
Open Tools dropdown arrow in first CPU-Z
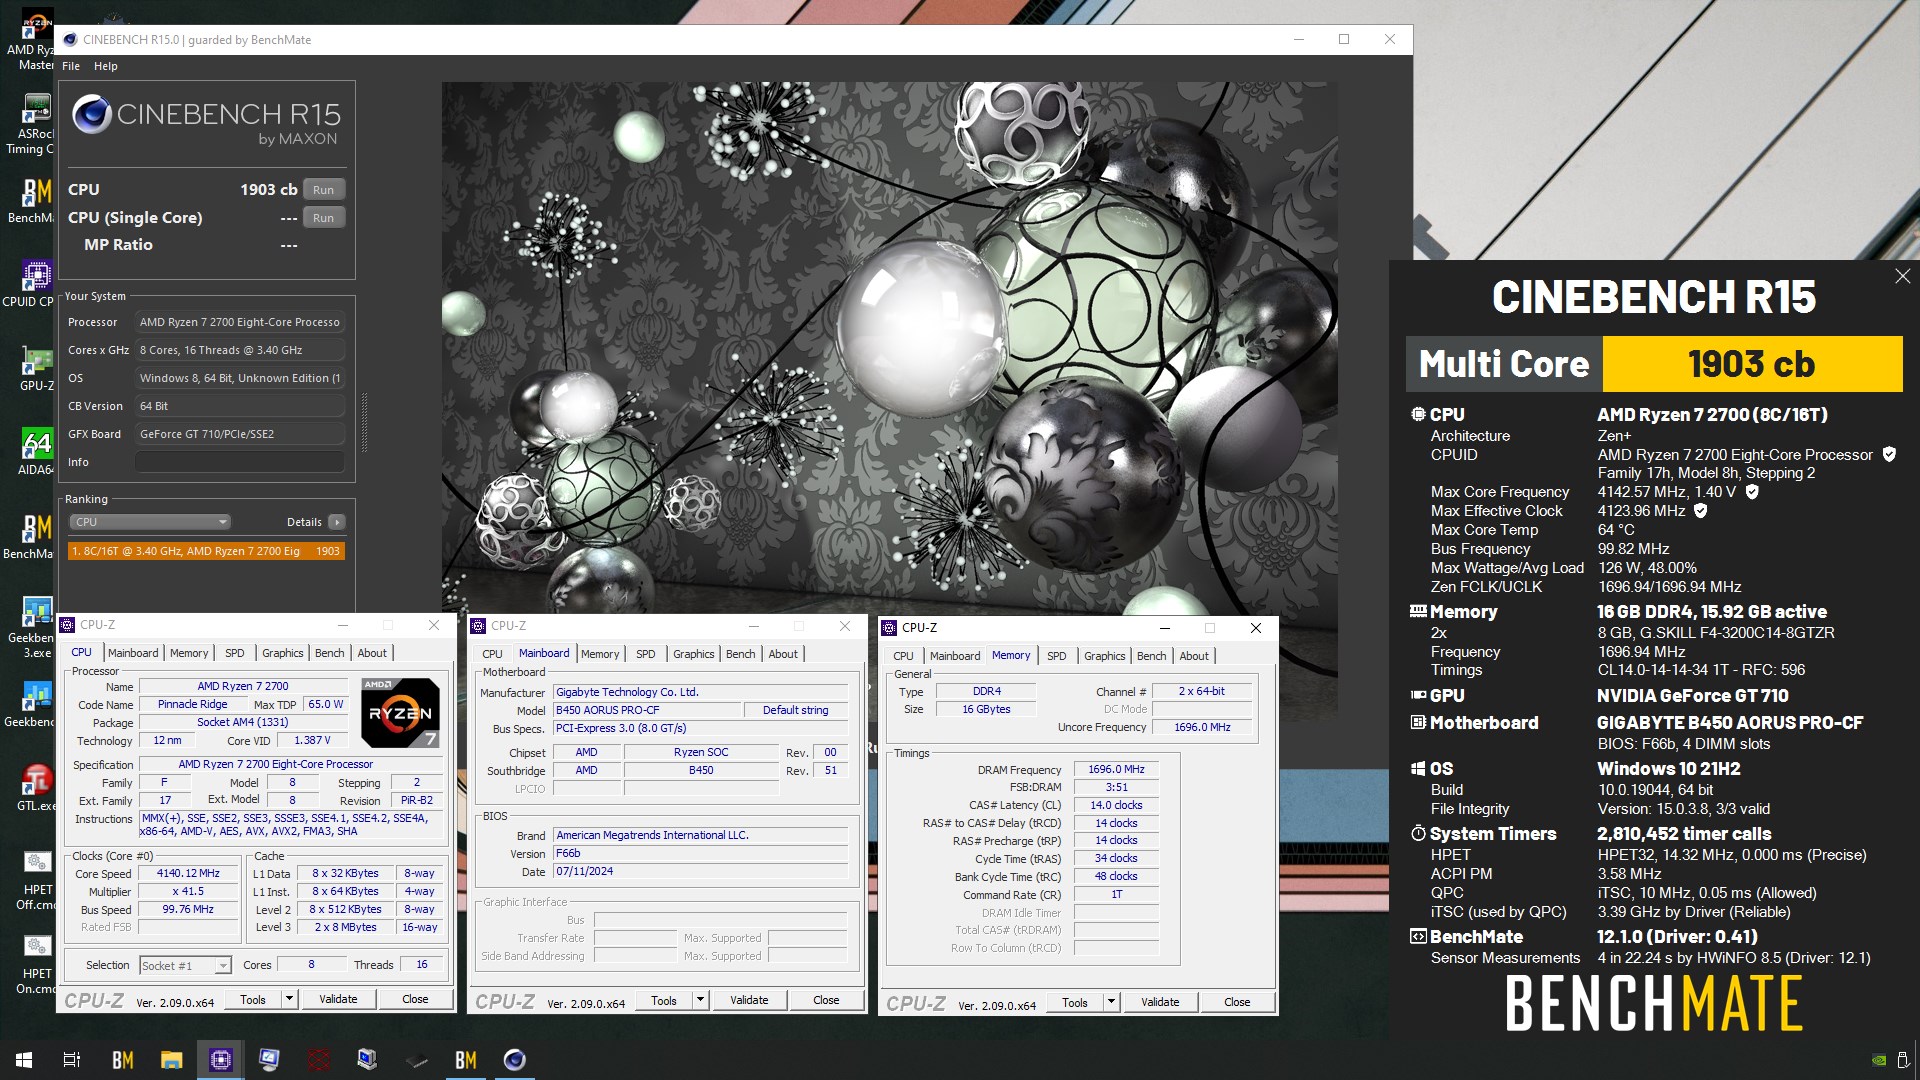[289, 999]
